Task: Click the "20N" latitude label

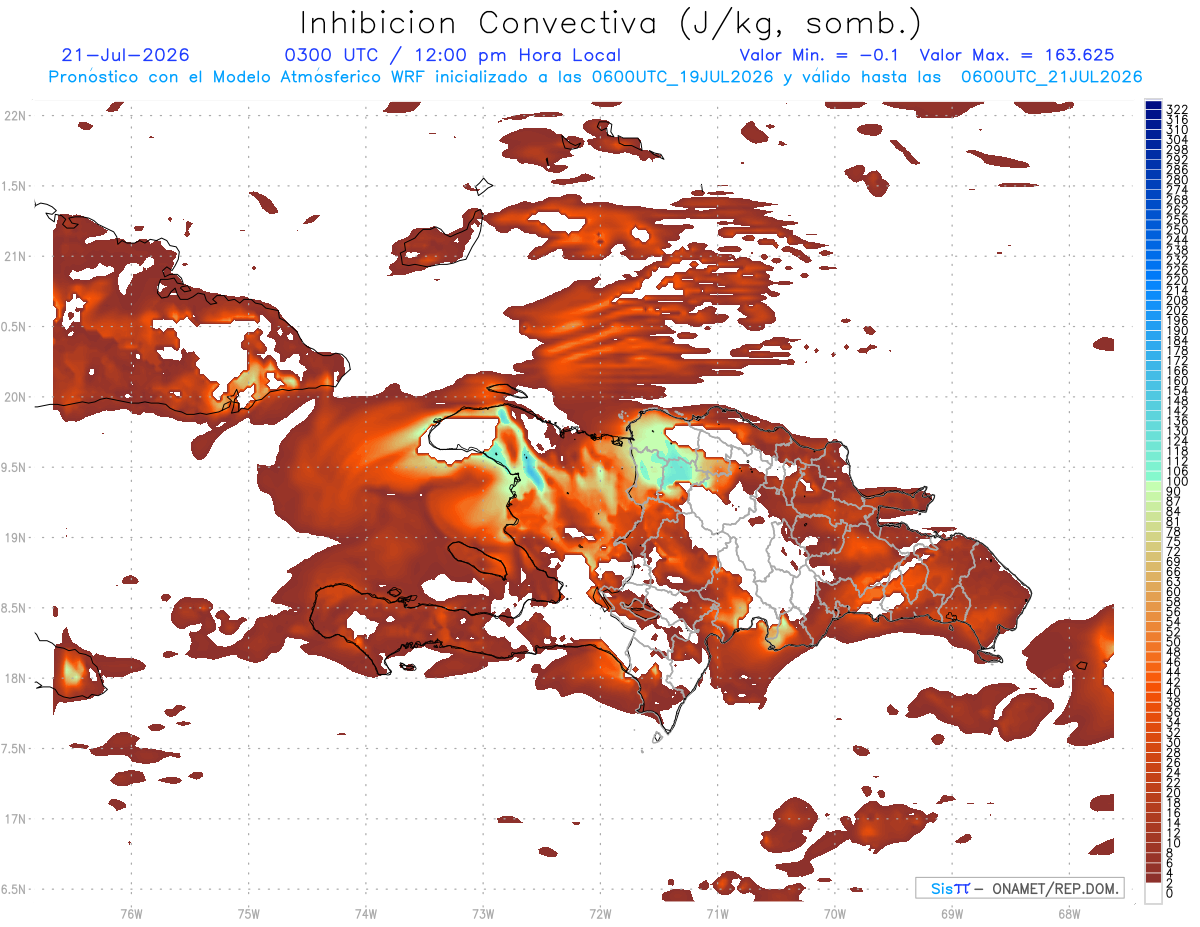Action: click(x=15, y=398)
